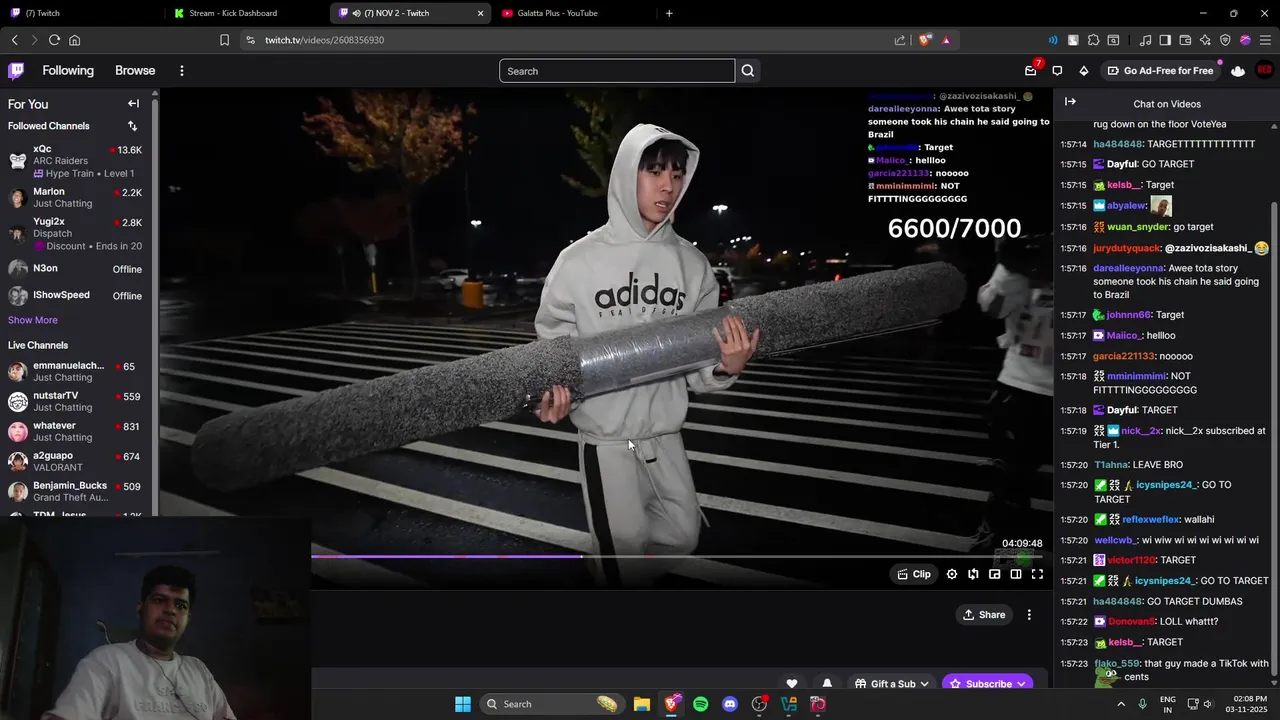Open the browser hamburger main menu
The height and width of the screenshot is (720, 1280).
pyautogui.click(x=1264, y=40)
